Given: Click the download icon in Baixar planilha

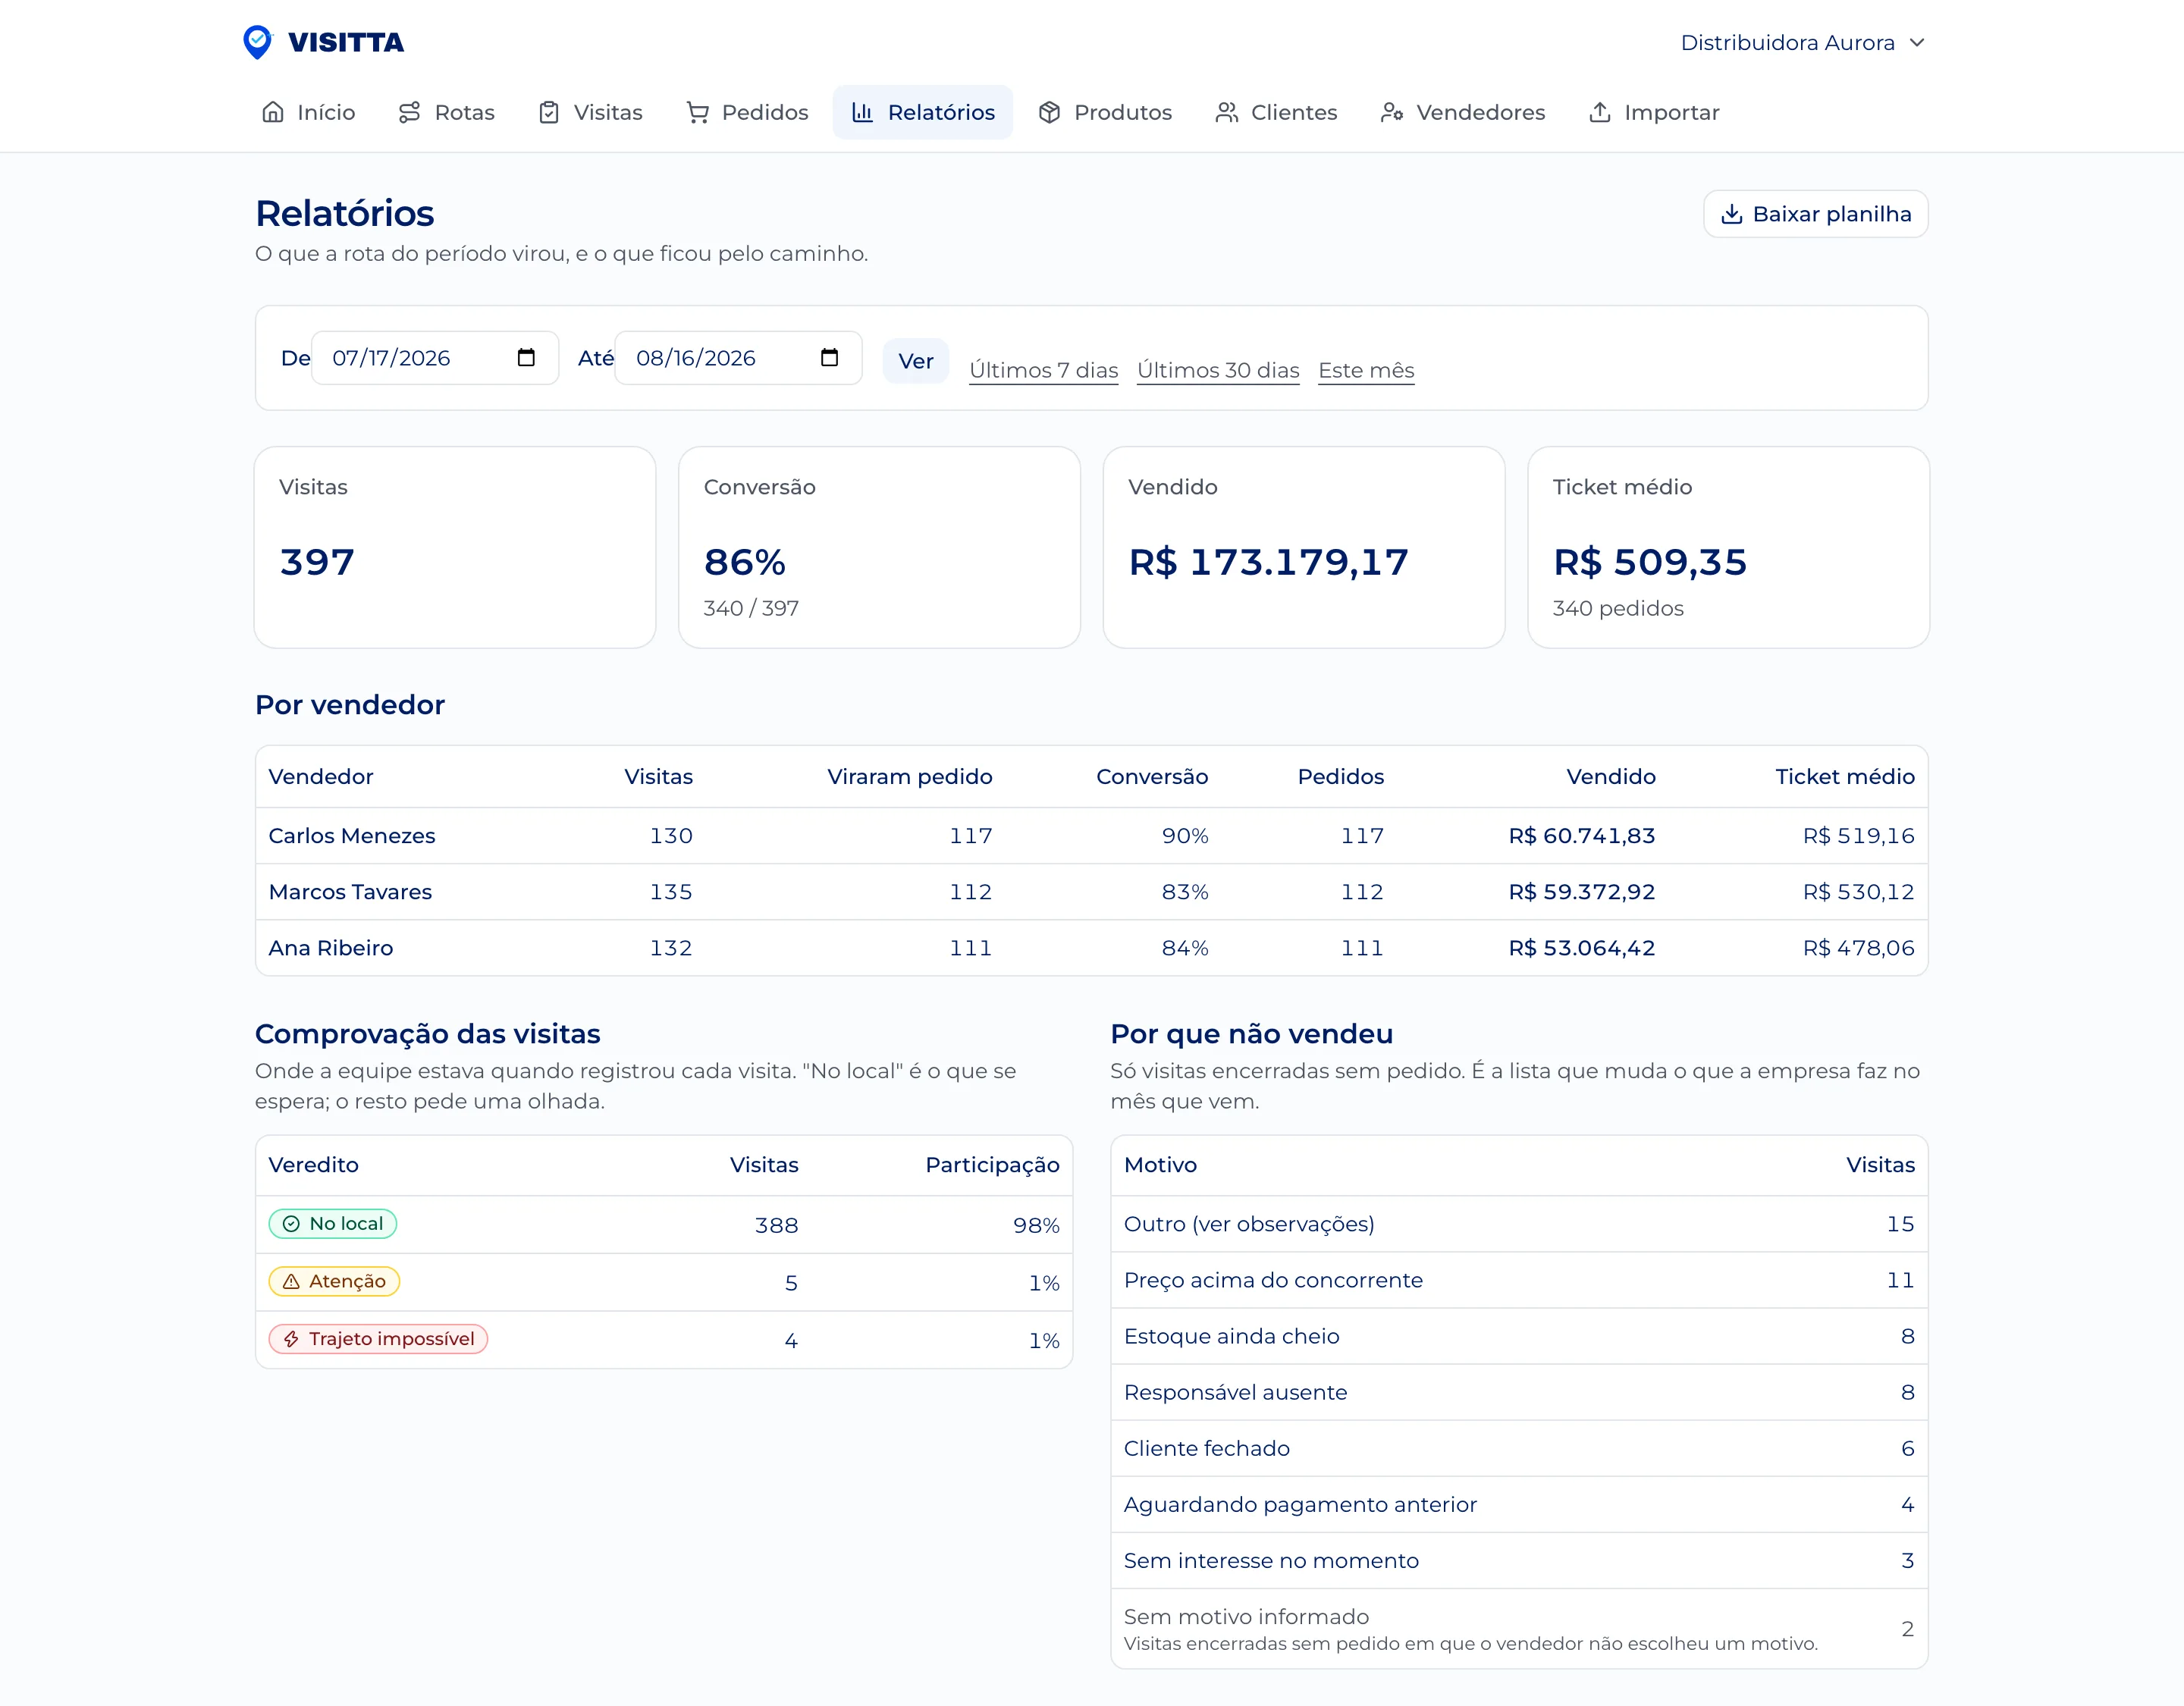Looking at the screenshot, I should (x=1732, y=214).
